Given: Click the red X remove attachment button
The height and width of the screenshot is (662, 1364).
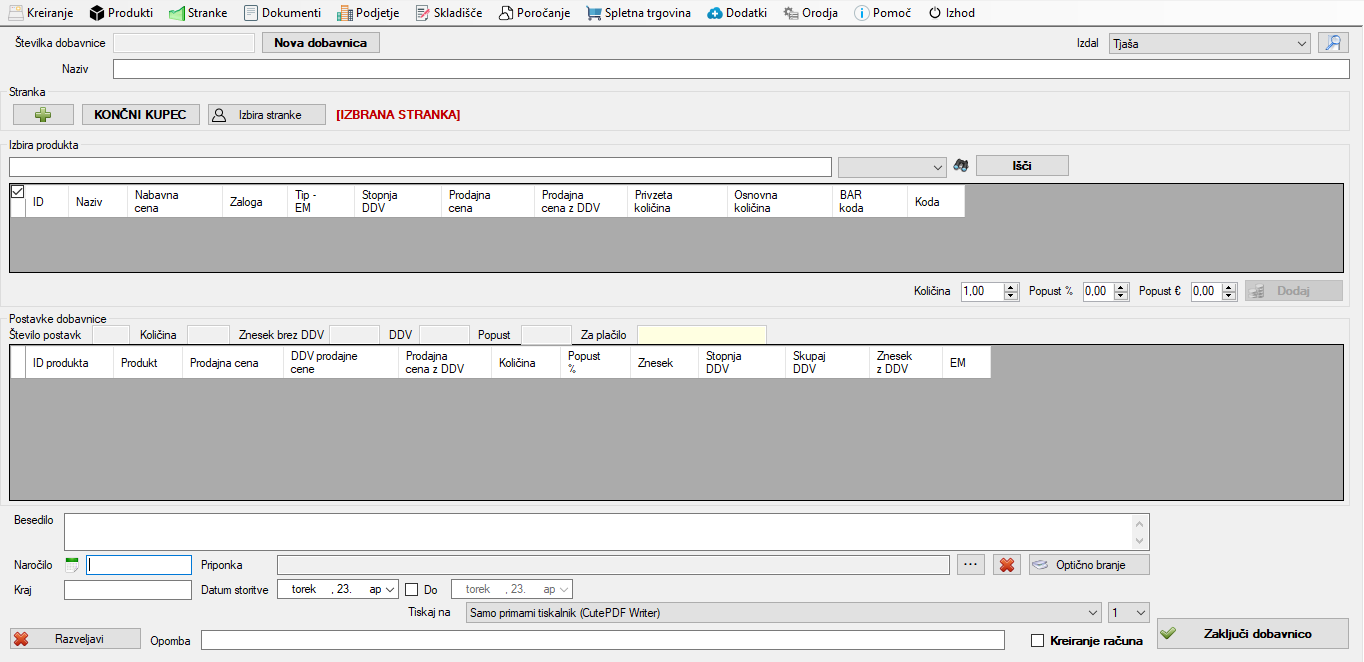Looking at the screenshot, I should [1006, 565].
